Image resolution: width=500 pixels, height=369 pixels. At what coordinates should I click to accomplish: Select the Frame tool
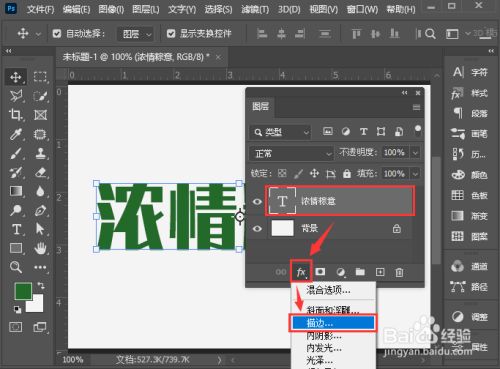click(40, 115)
